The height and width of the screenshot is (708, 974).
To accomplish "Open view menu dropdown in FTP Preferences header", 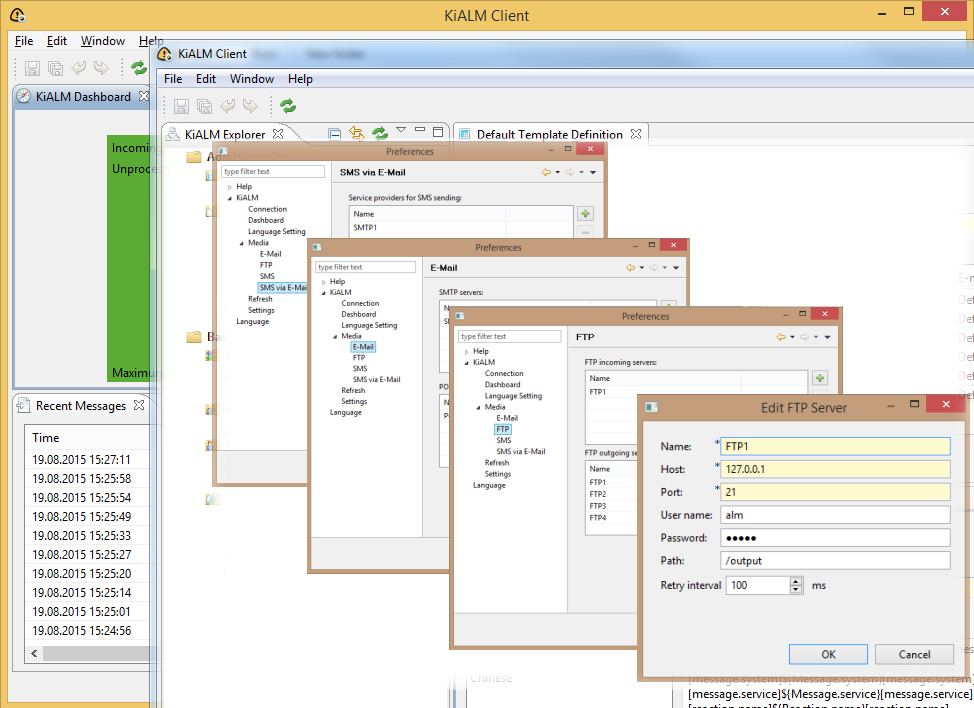I will pyautogui.click(x=827, y=337).
